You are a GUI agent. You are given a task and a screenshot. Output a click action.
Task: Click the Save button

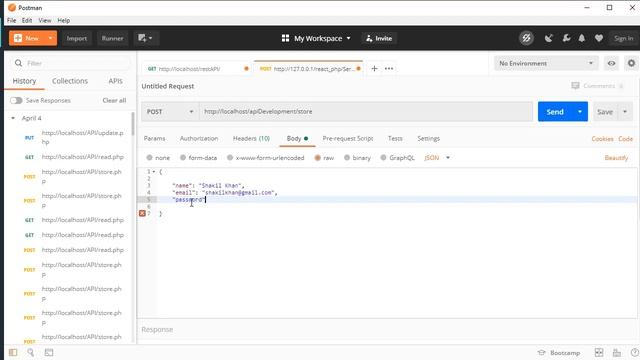click(x=604, y=112)
